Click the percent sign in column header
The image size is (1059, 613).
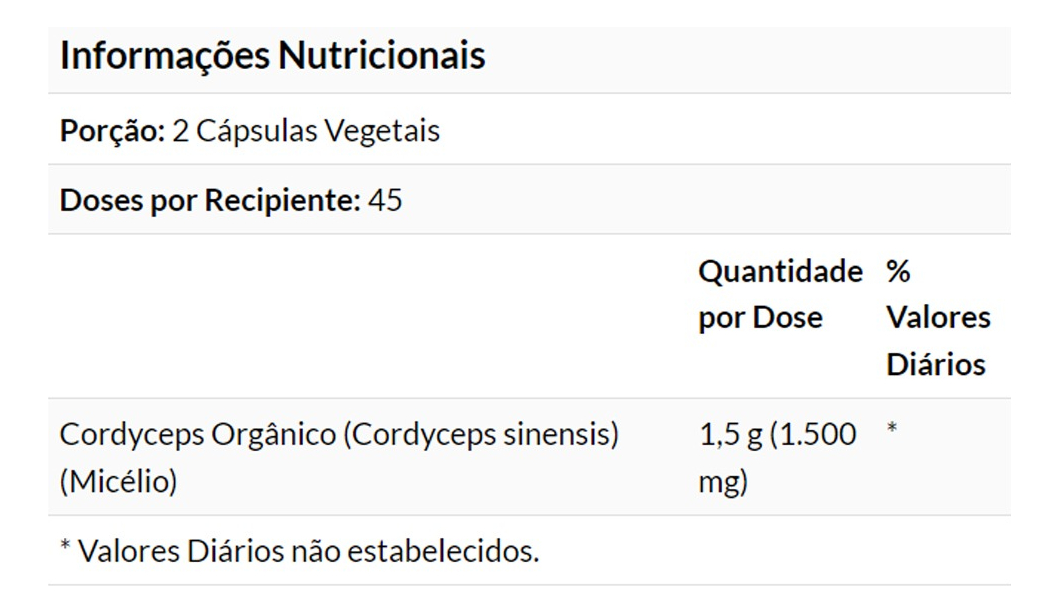pyautogui.click(x=898, y=271)
